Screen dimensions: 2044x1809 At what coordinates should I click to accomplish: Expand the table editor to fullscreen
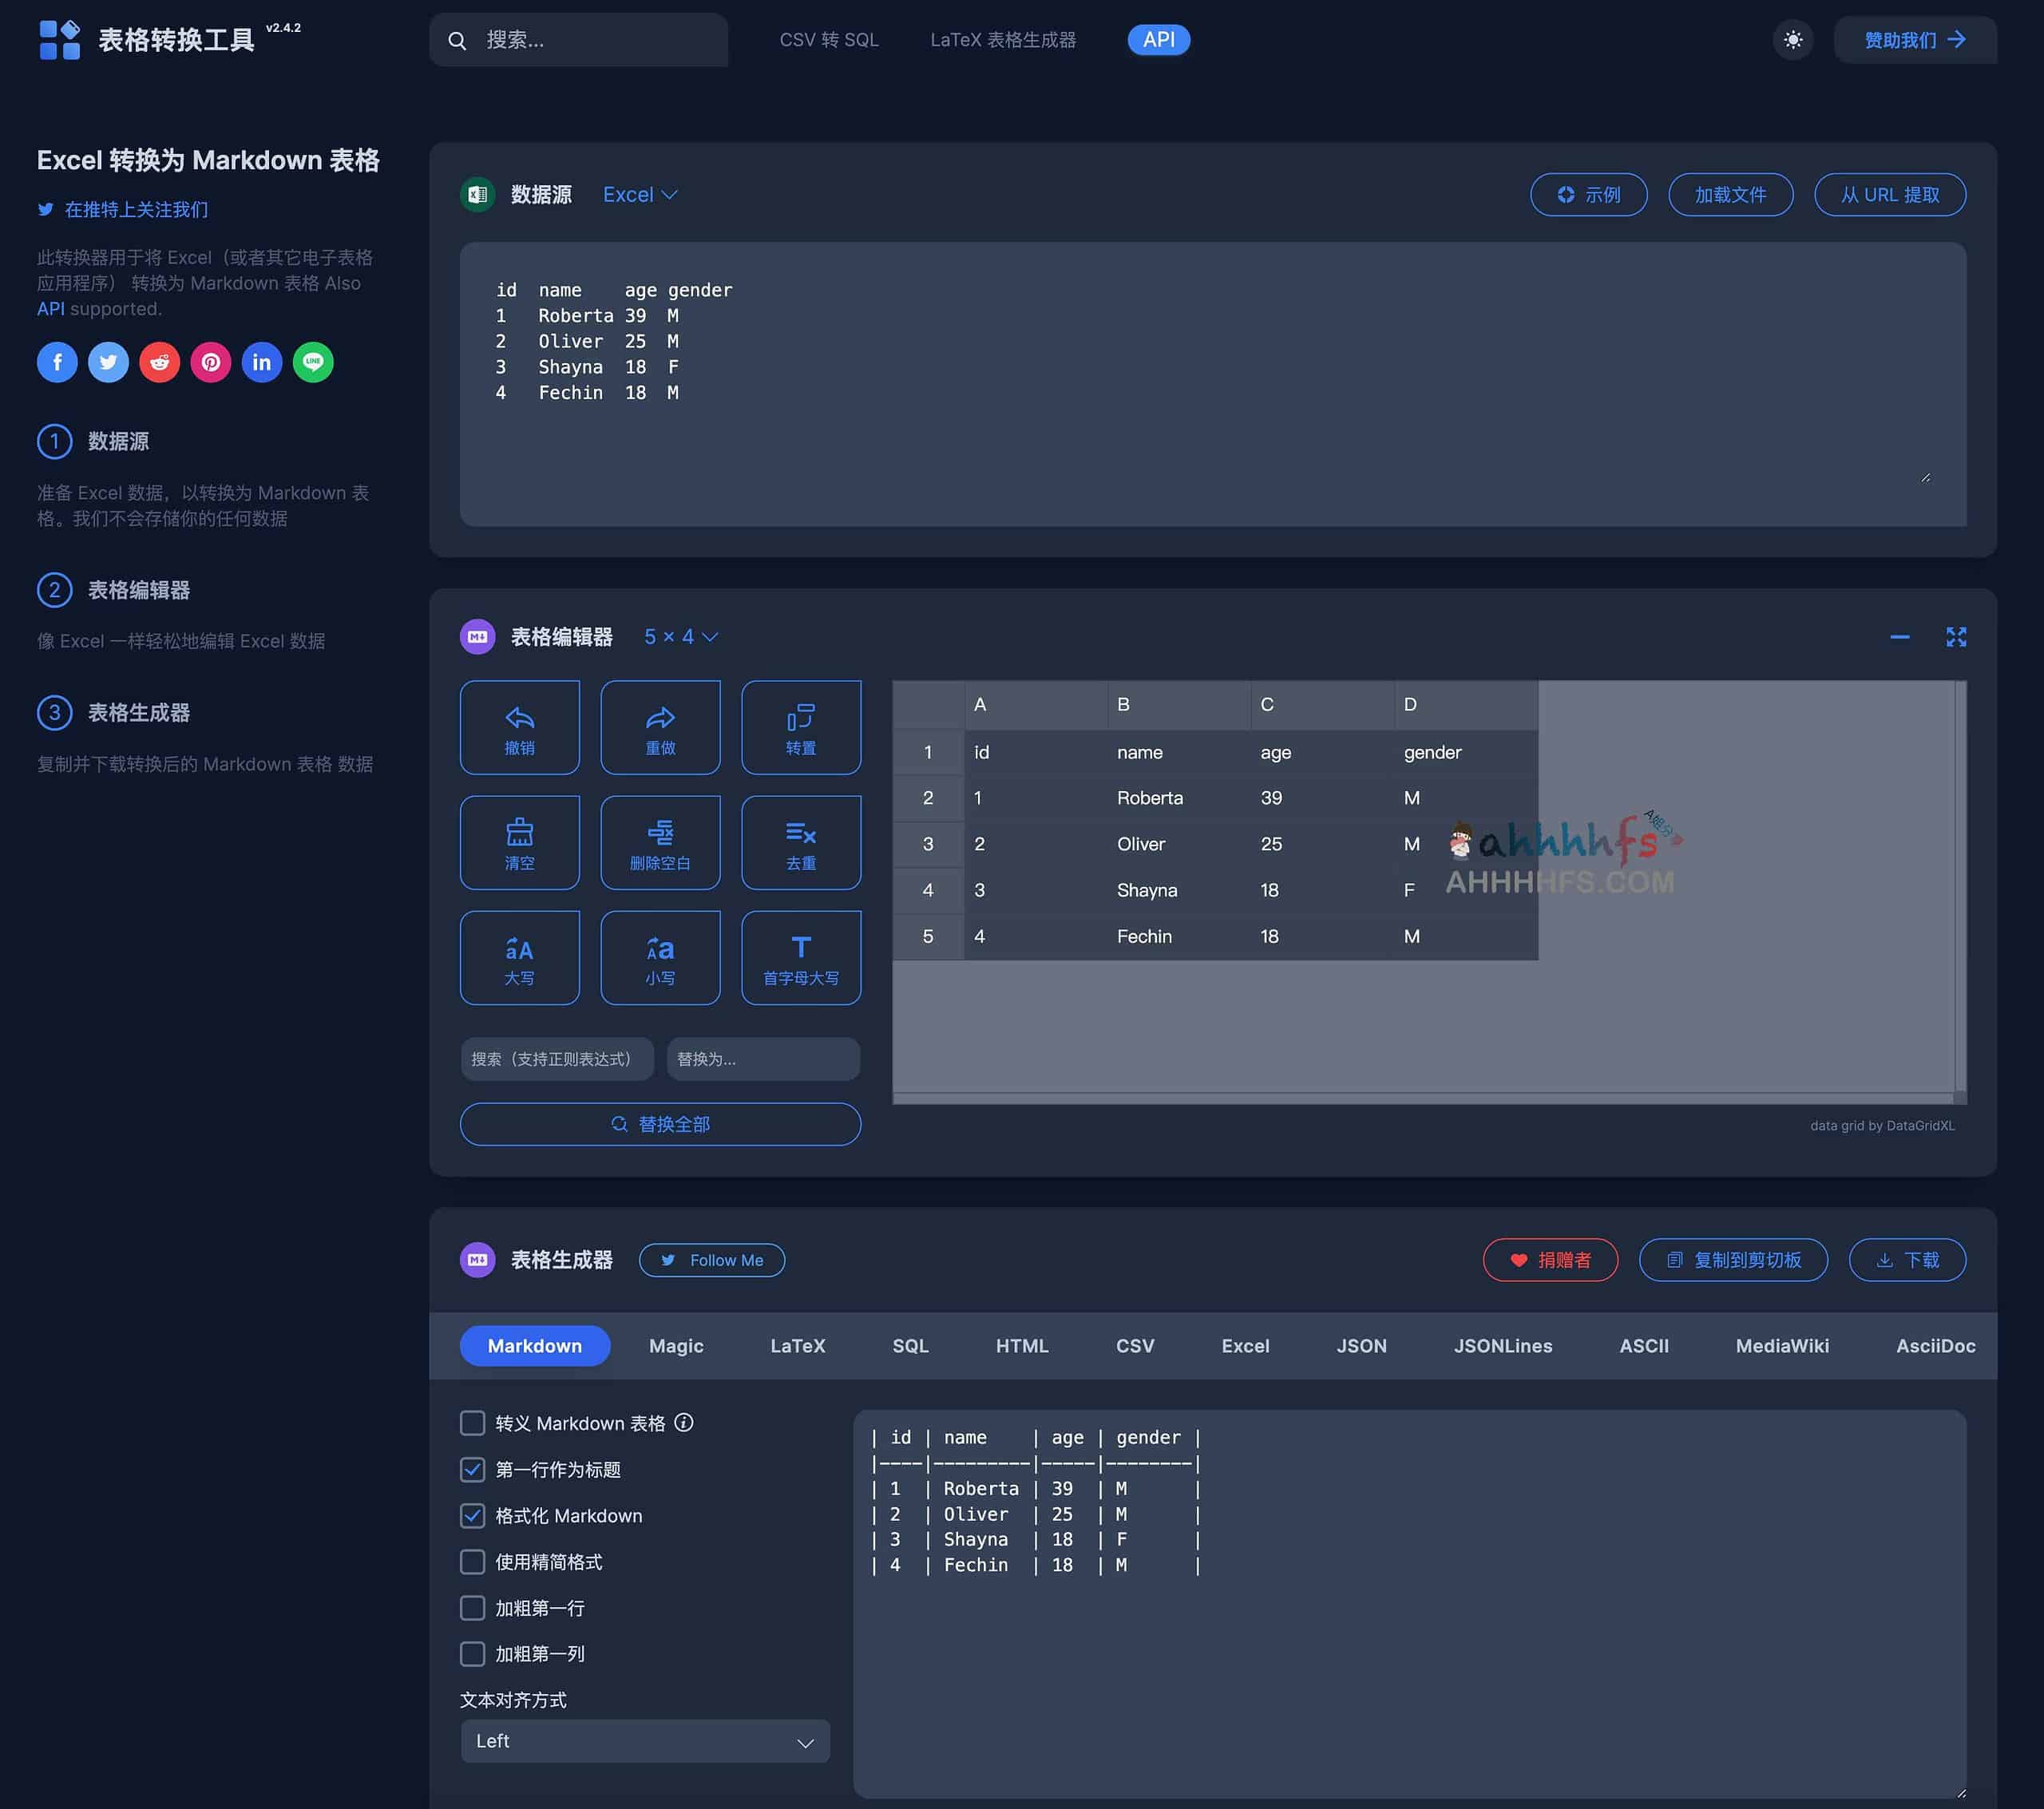tap(1957, 636)
